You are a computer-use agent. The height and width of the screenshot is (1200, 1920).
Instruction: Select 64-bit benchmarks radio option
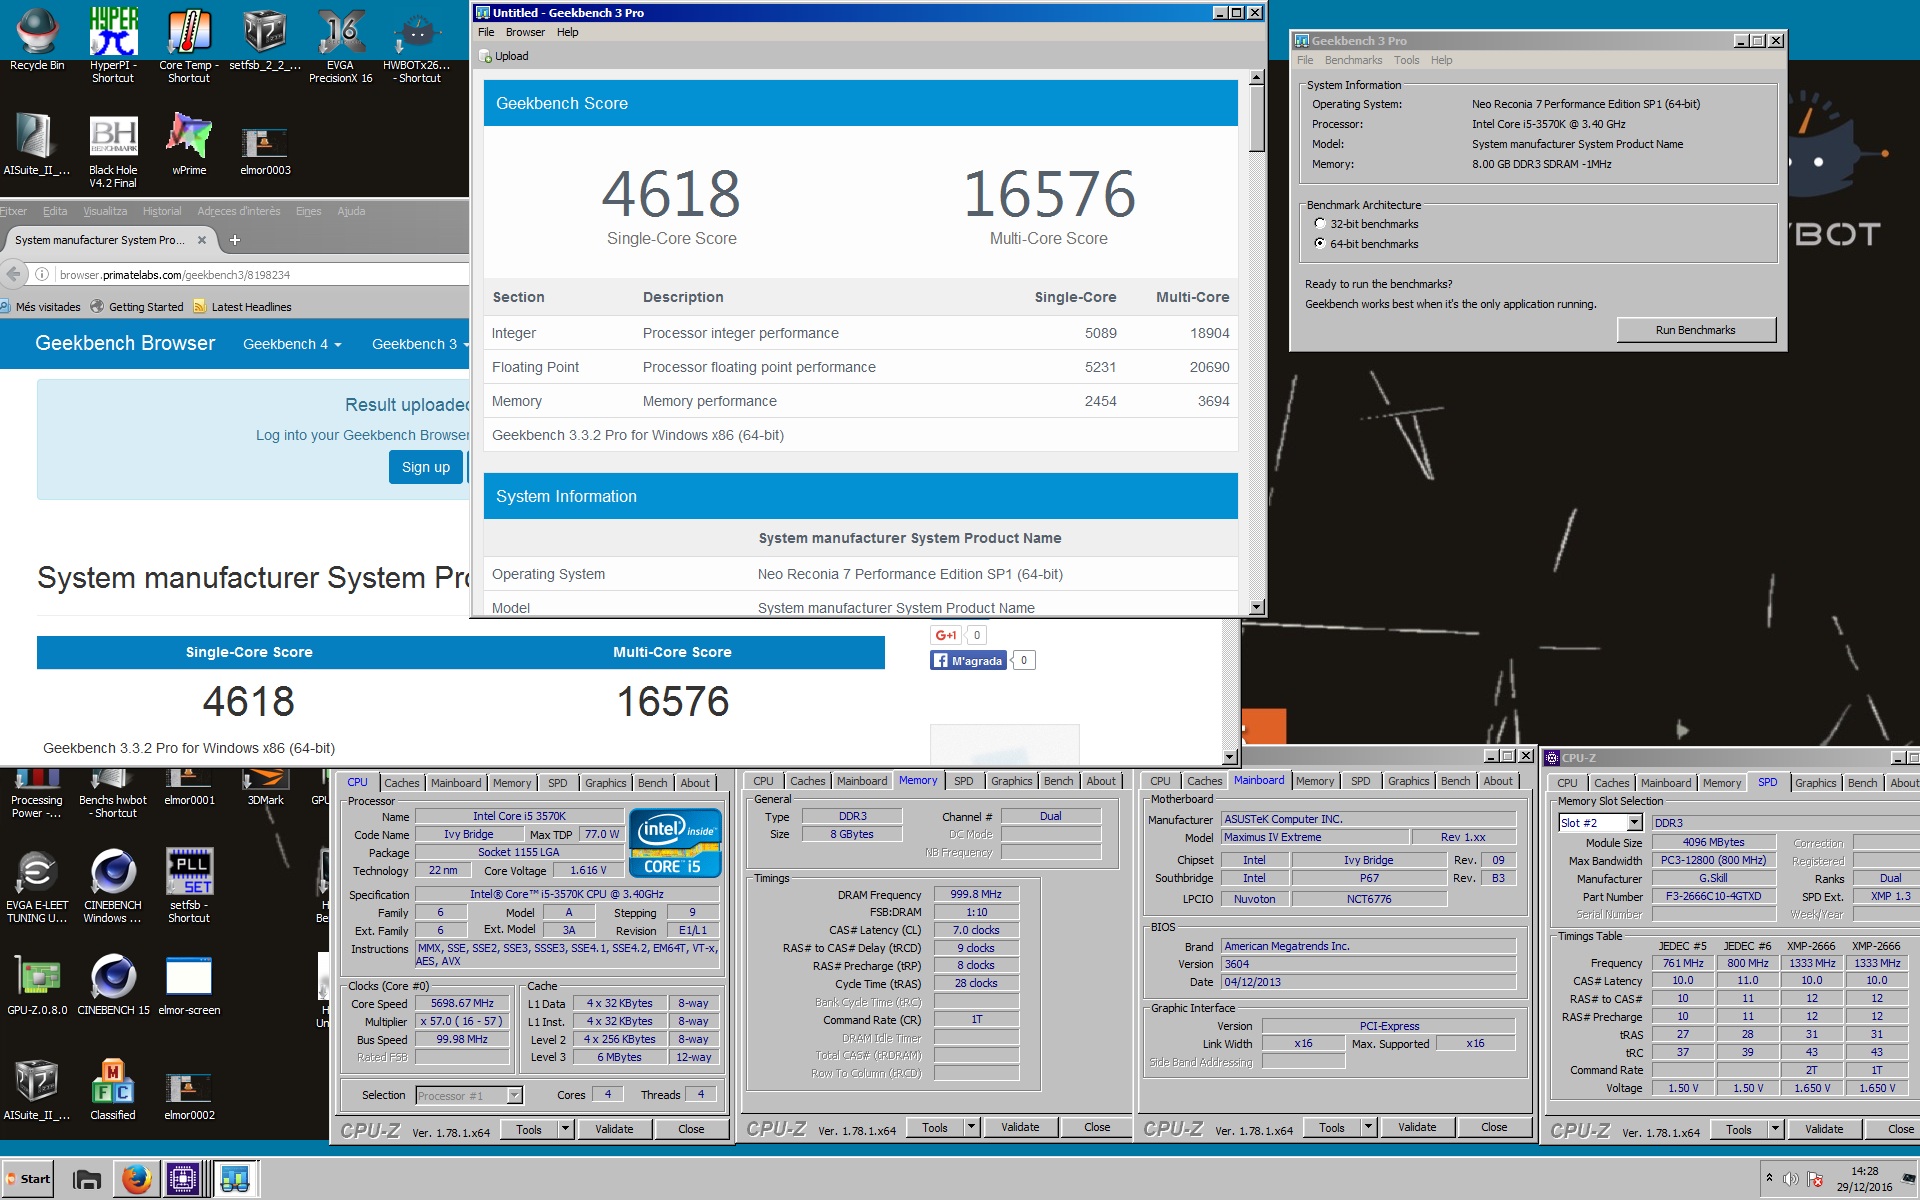coord(1320,244)
